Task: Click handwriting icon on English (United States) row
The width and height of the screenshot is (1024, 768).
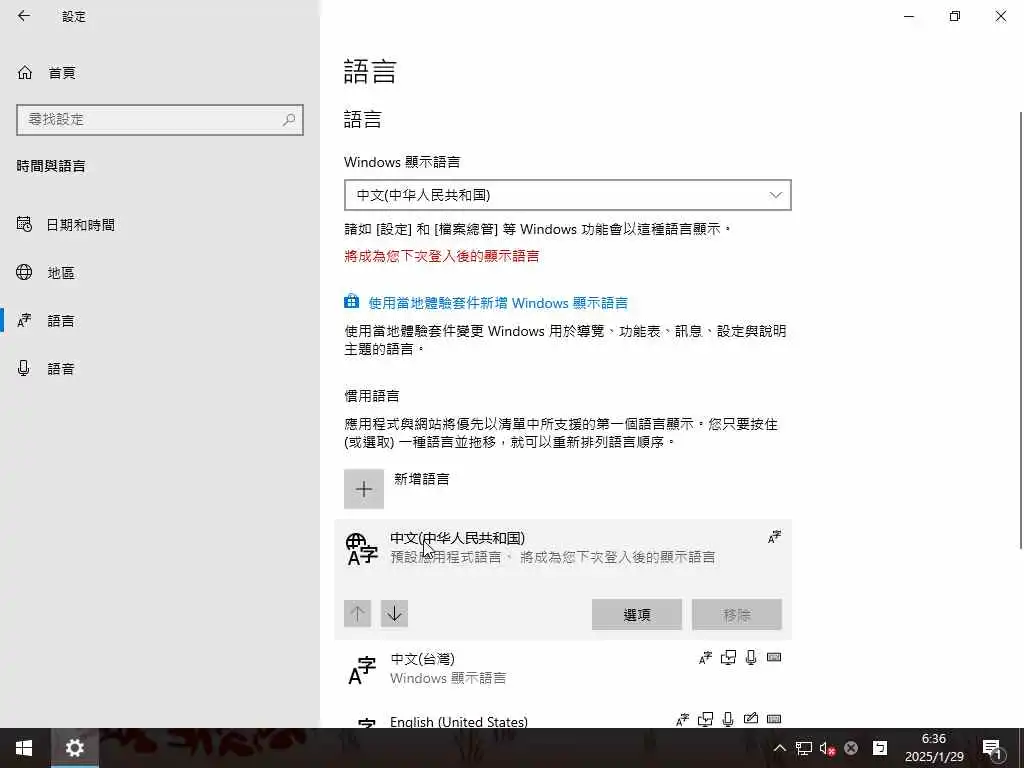Action: (x=751, y=718)
